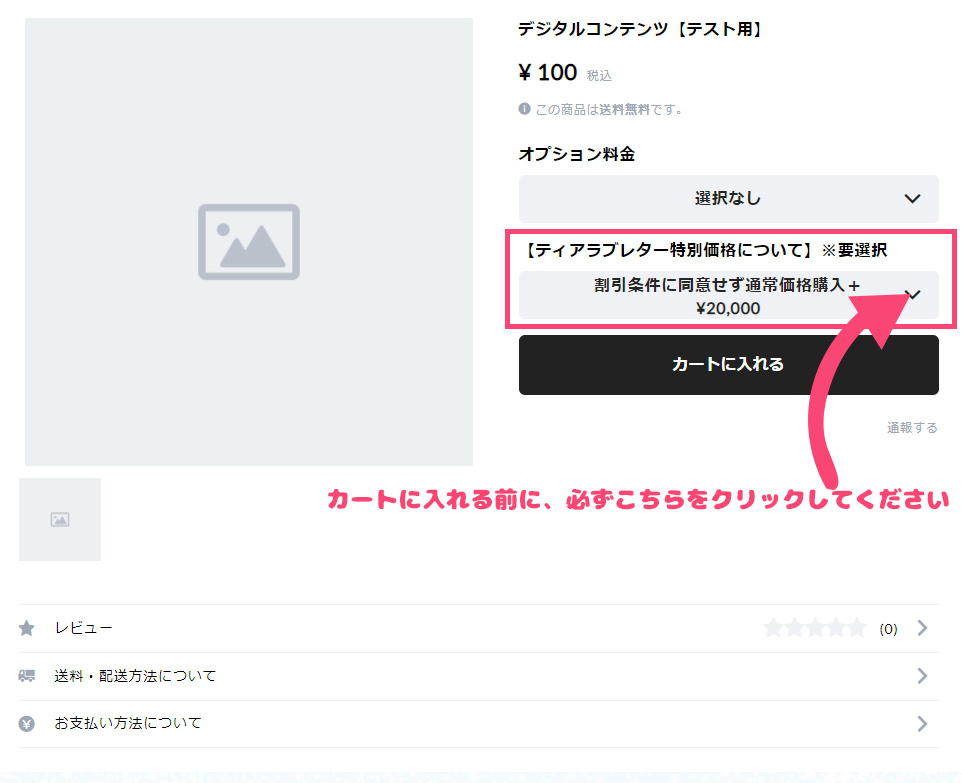This screenshot has height=783, width=962.
Task: Click the product title デジタルコンテンツ【テスト用】
Action: click(x=641, y=29)
